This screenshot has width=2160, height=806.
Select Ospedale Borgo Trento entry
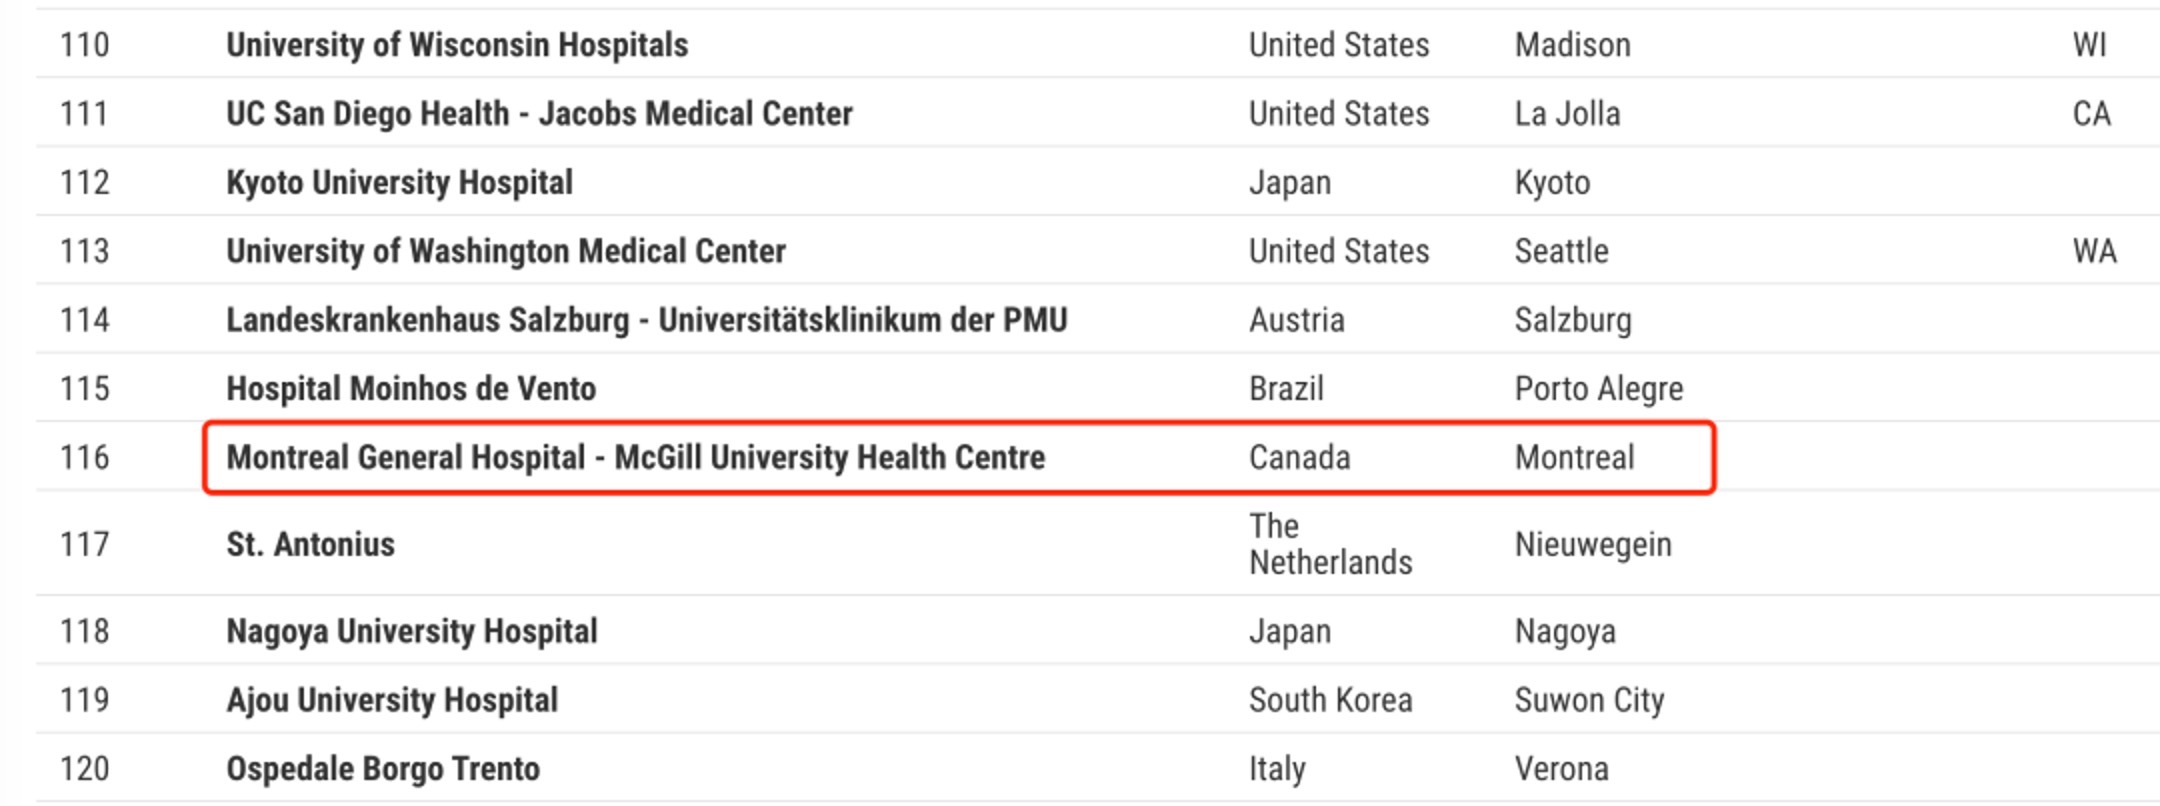tap(383, 769)
